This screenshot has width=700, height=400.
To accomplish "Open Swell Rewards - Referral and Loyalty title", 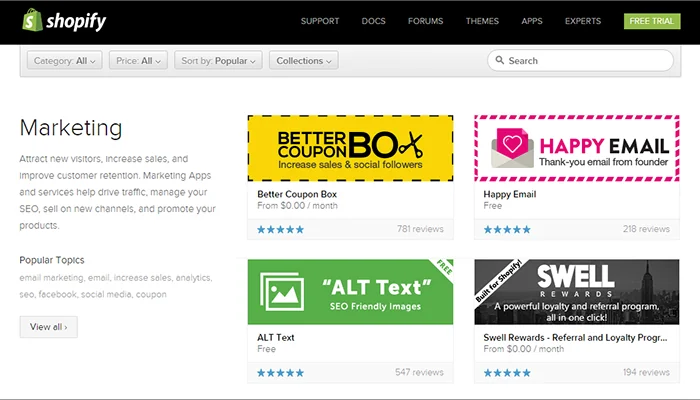I will 575,338.
